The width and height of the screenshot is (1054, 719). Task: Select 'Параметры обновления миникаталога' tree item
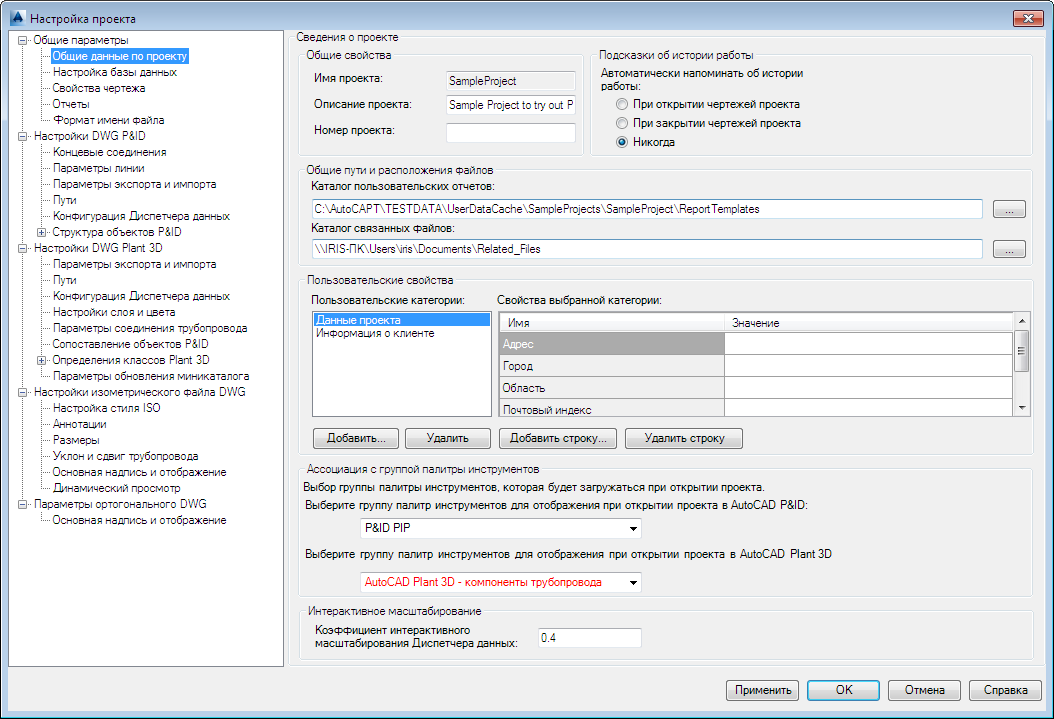point(151,376)
